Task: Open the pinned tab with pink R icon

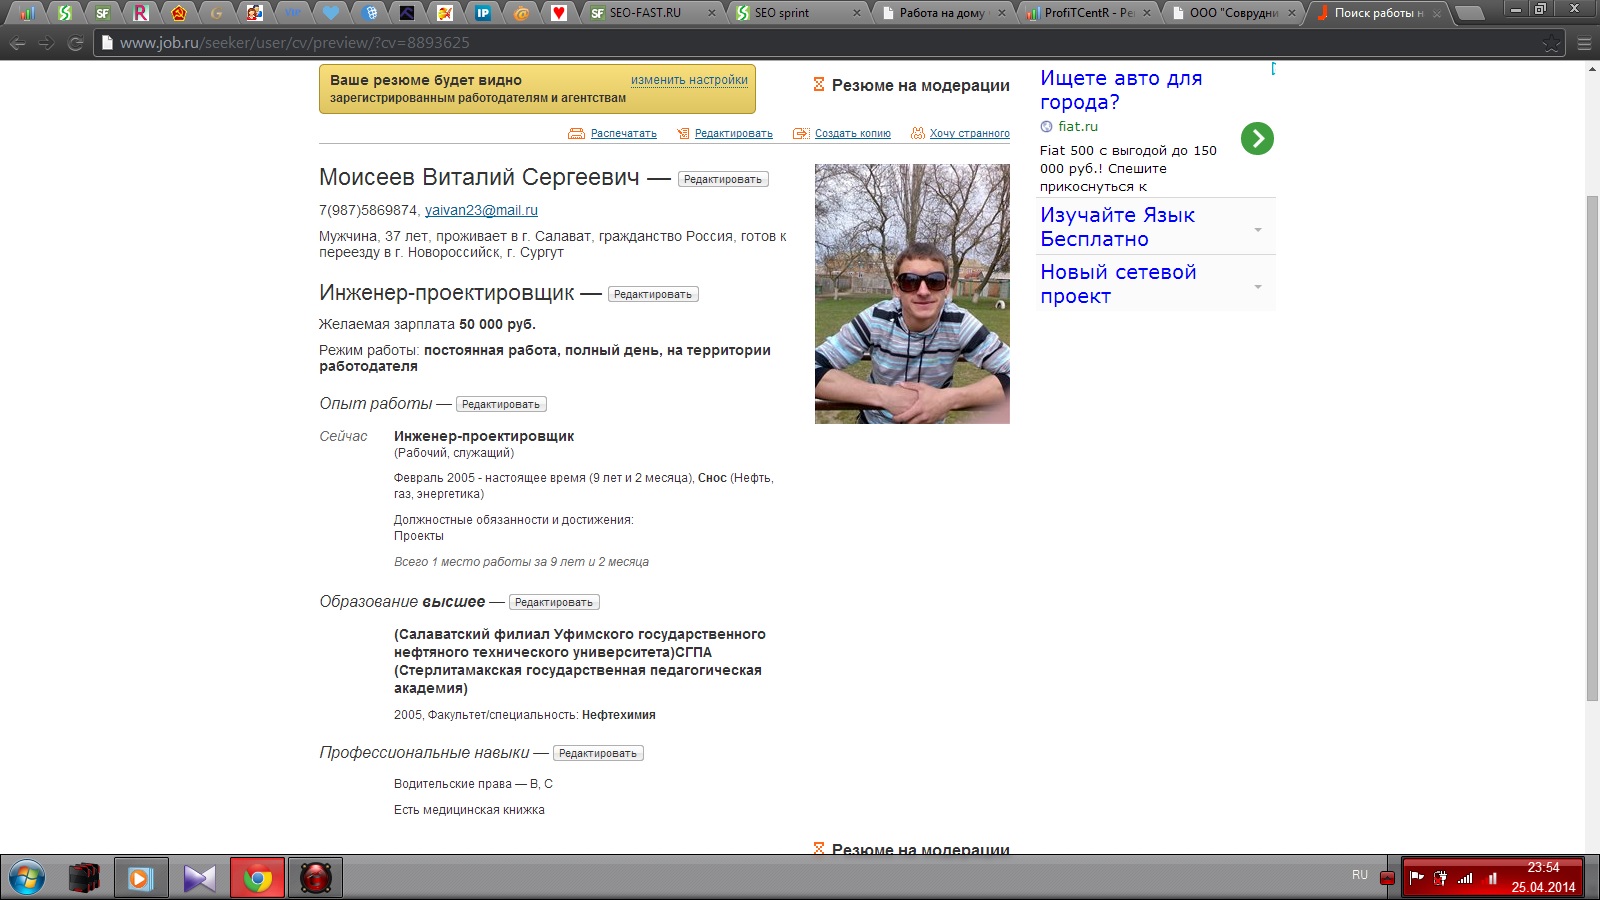Action: (141, 13)
